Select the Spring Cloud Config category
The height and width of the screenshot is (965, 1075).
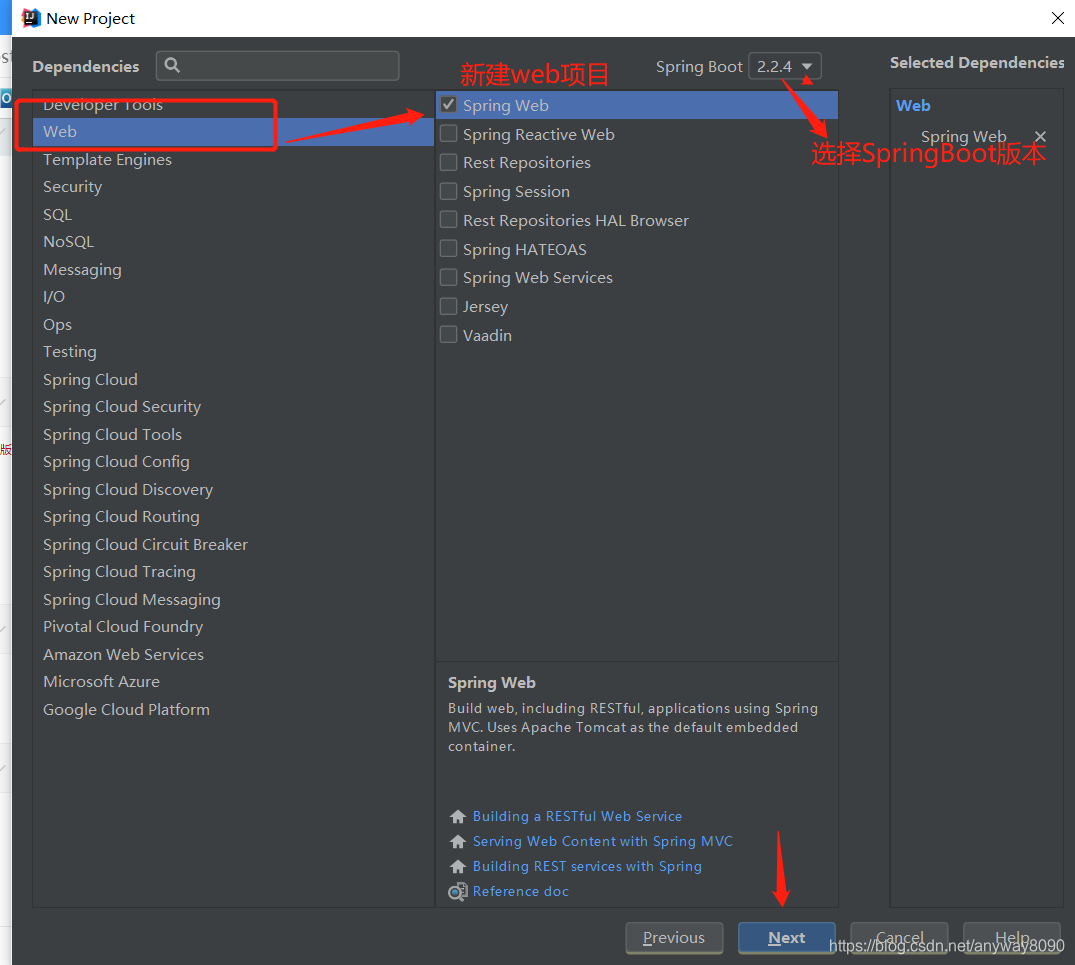pos(116,461)
